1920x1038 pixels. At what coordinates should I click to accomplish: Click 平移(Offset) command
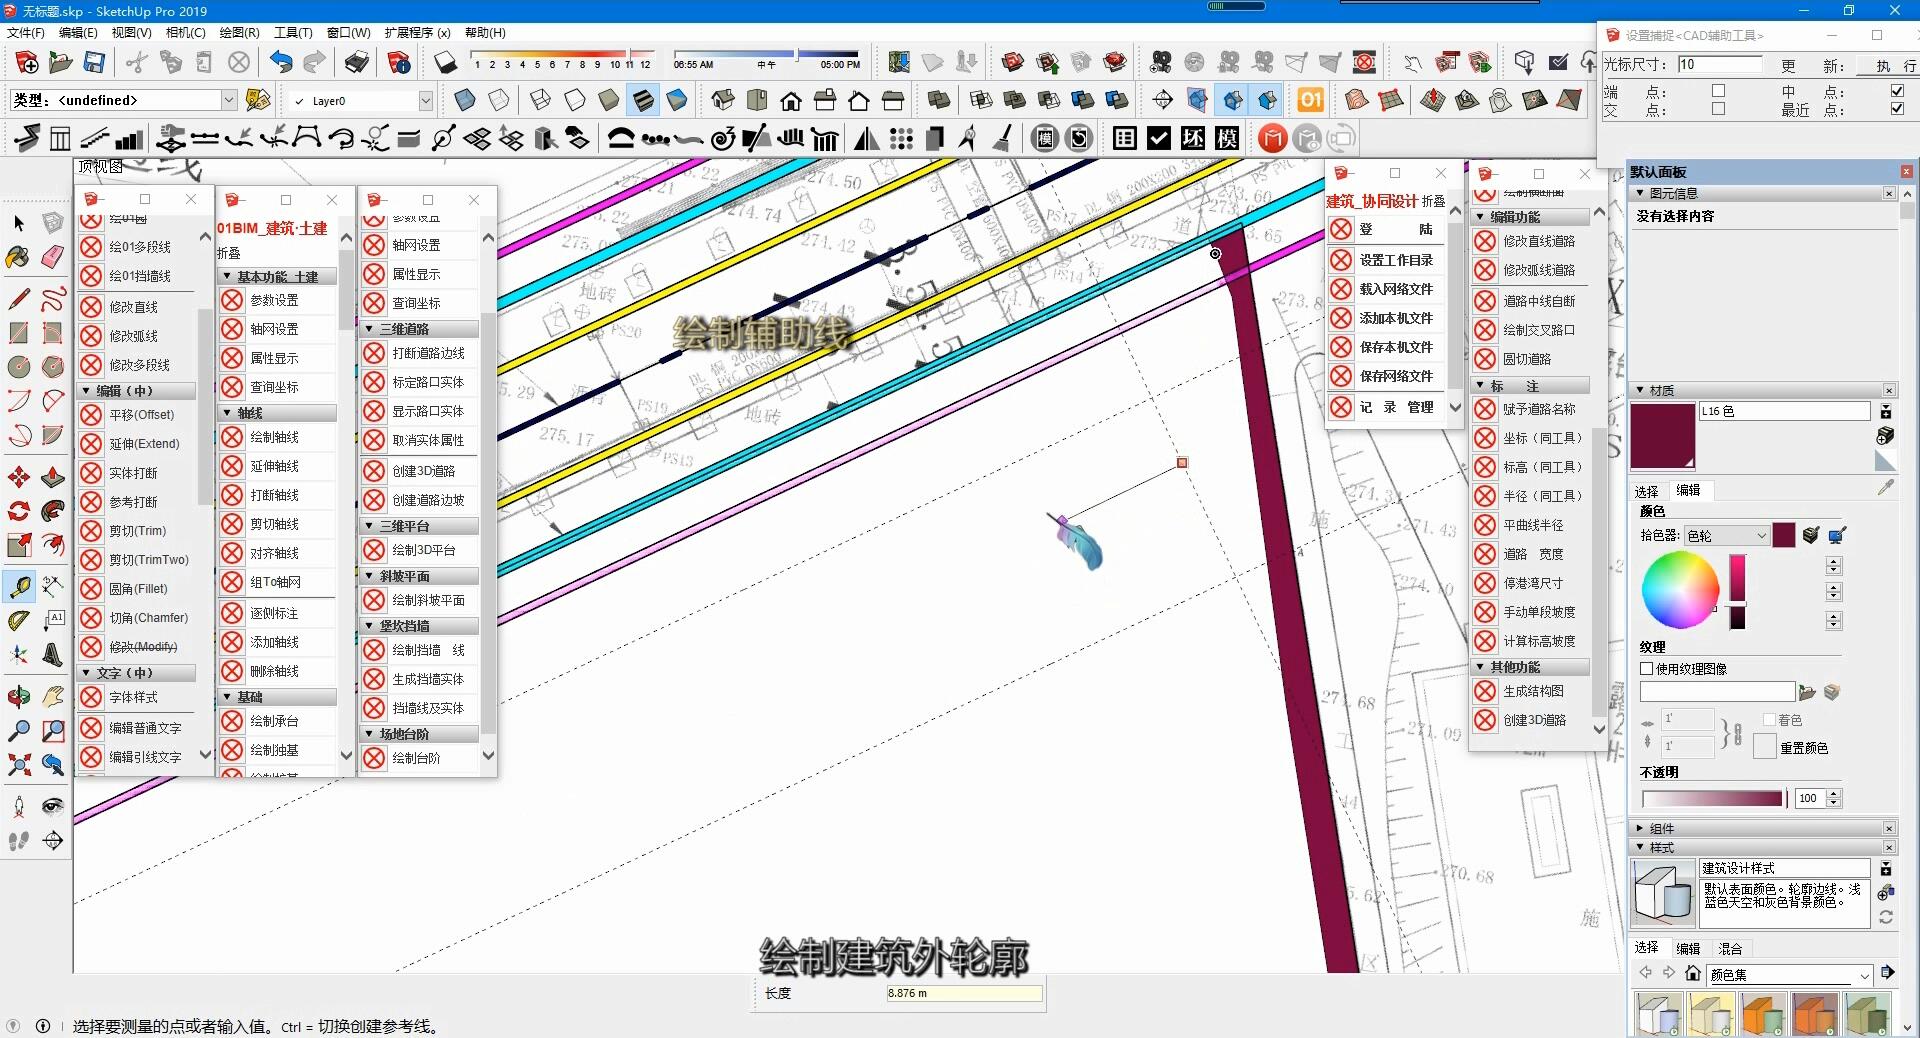141,415
